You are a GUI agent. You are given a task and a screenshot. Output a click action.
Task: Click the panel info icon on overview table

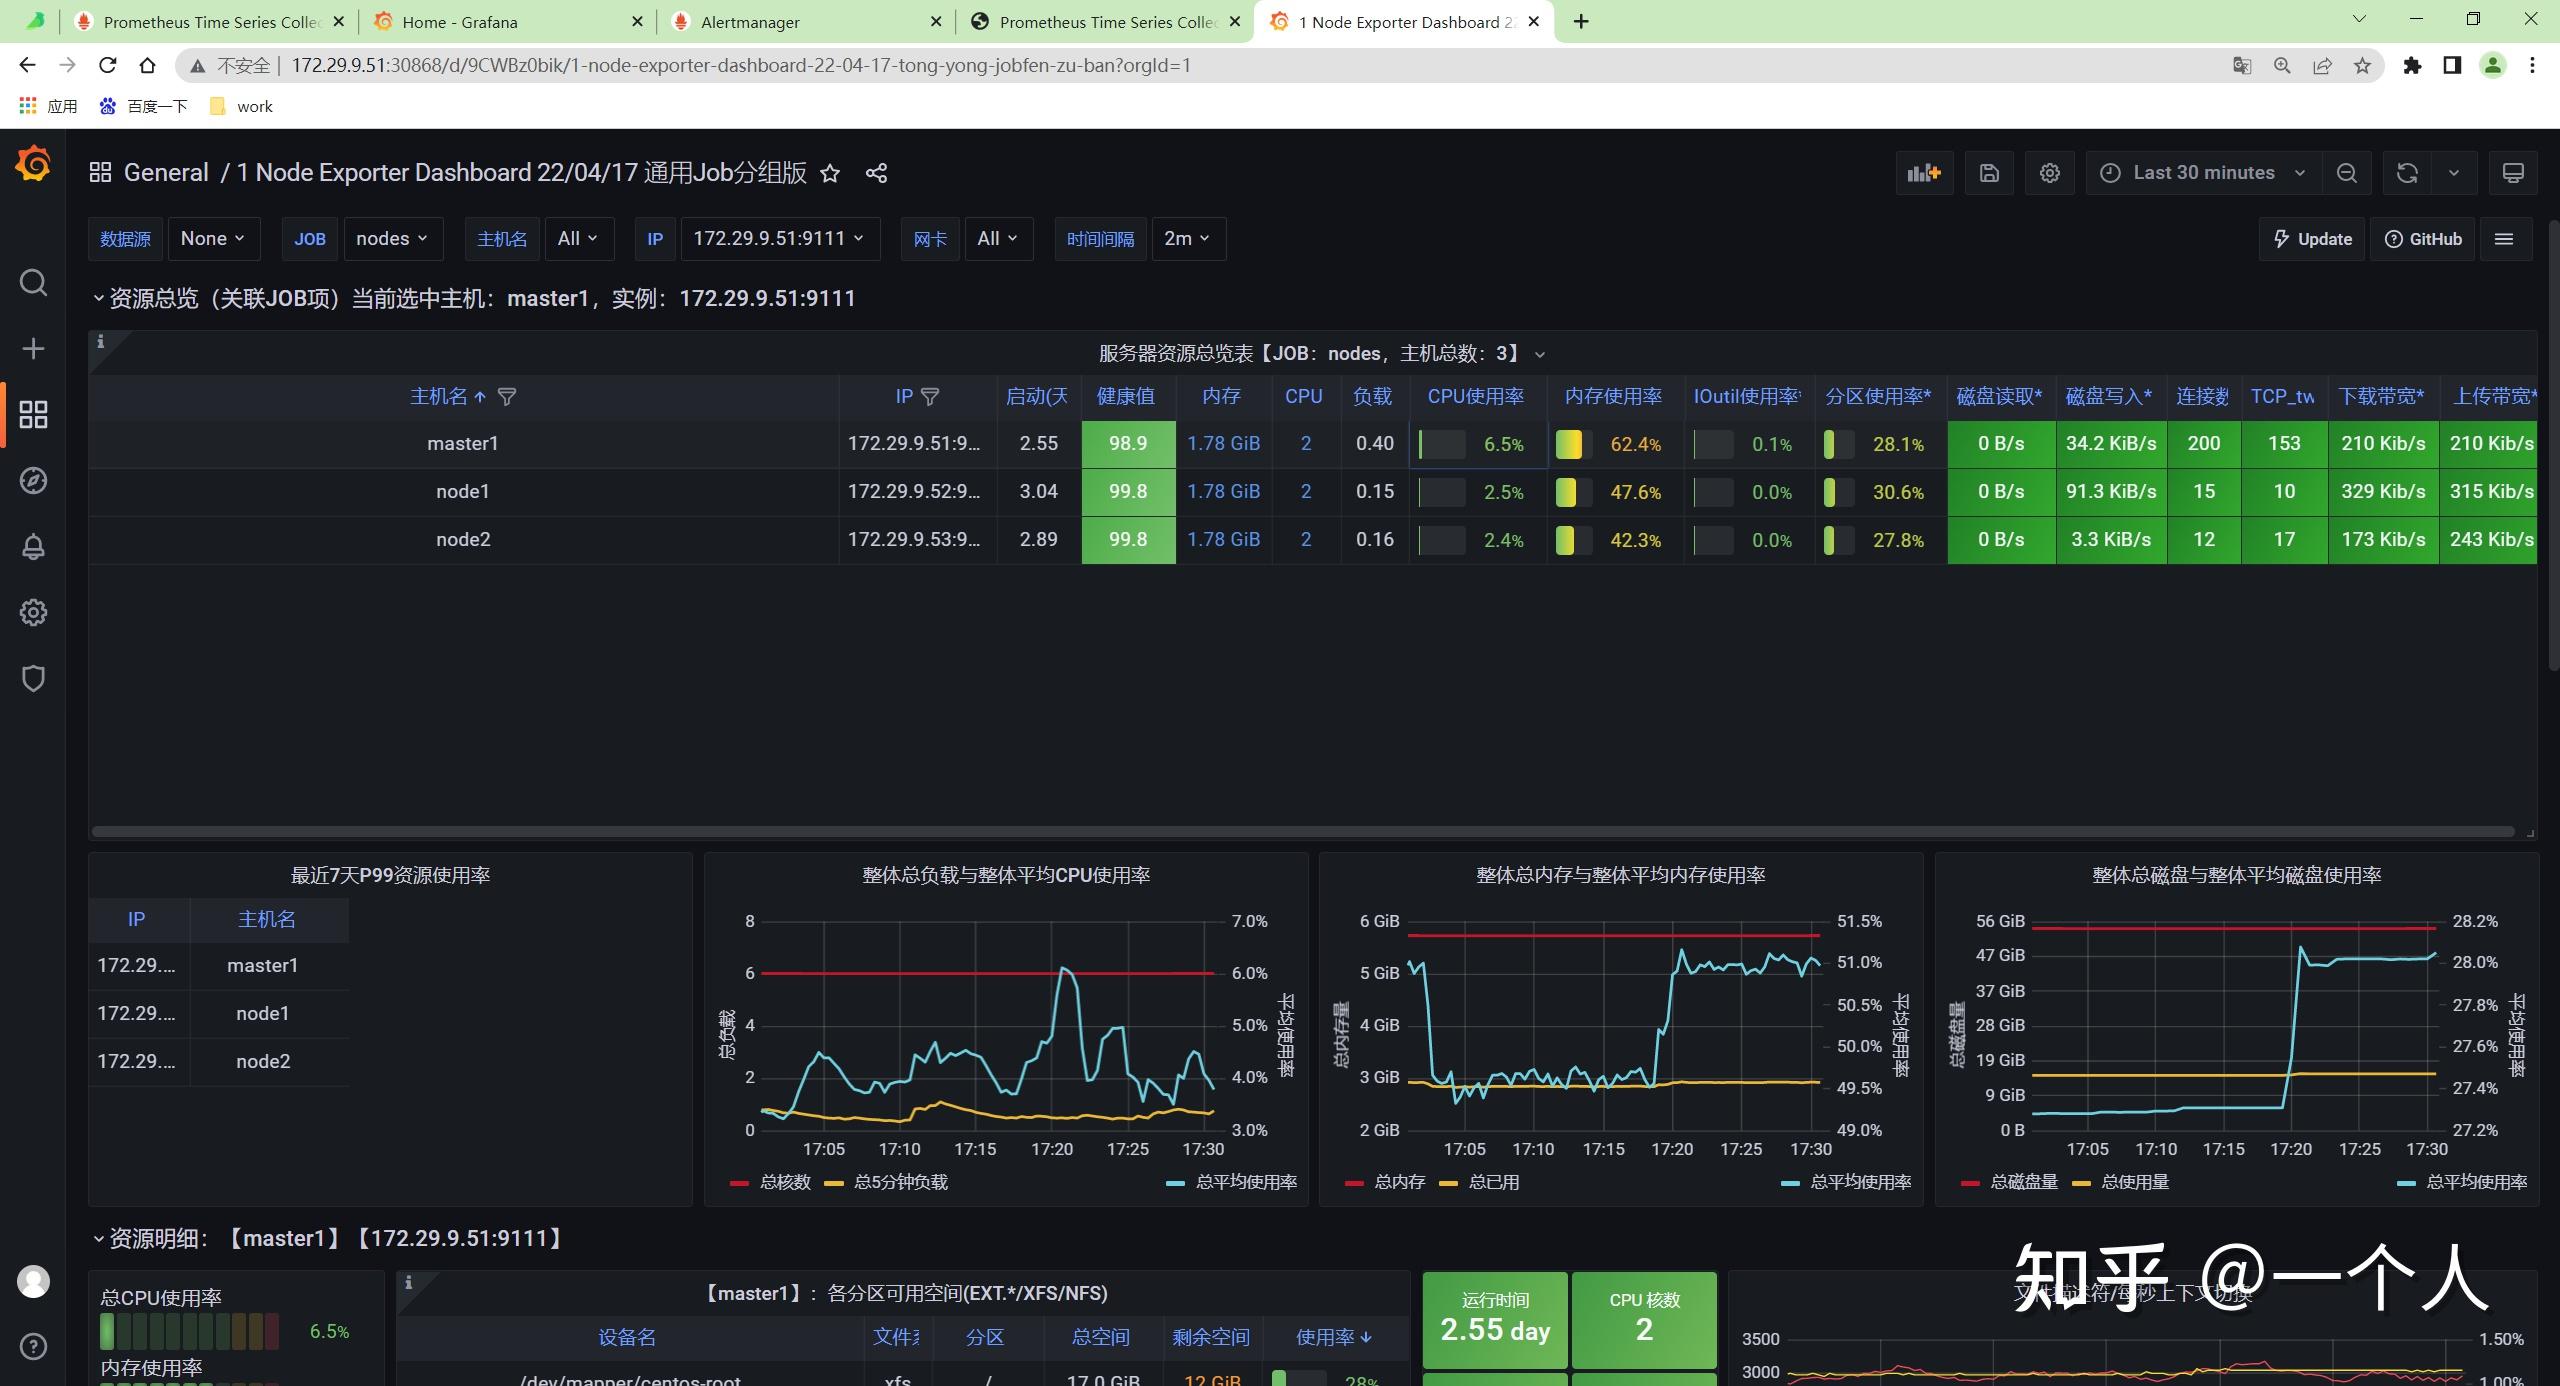point(100,342)
